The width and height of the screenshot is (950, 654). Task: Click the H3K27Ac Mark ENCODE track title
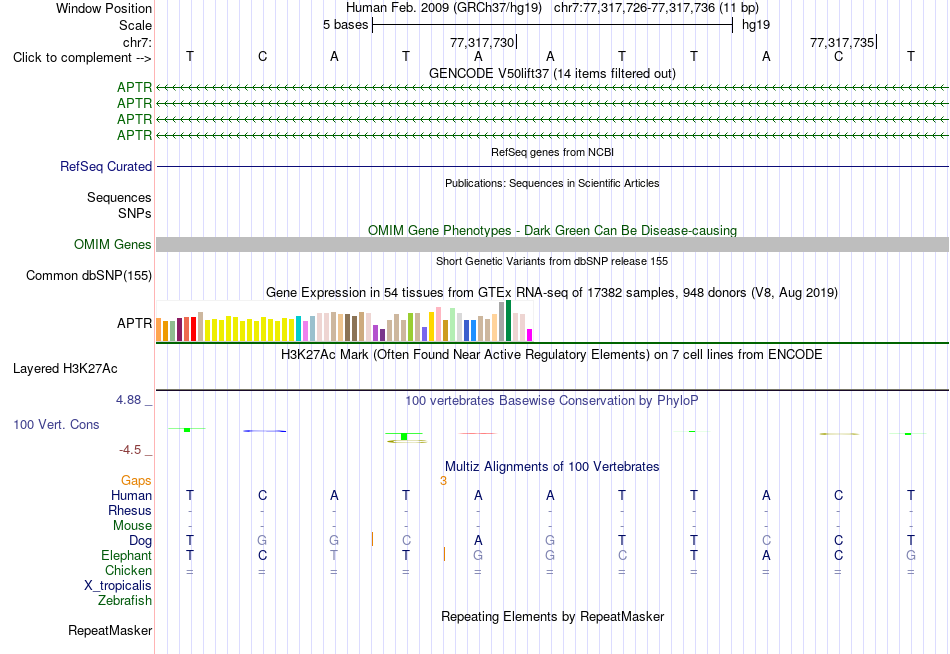552,355
